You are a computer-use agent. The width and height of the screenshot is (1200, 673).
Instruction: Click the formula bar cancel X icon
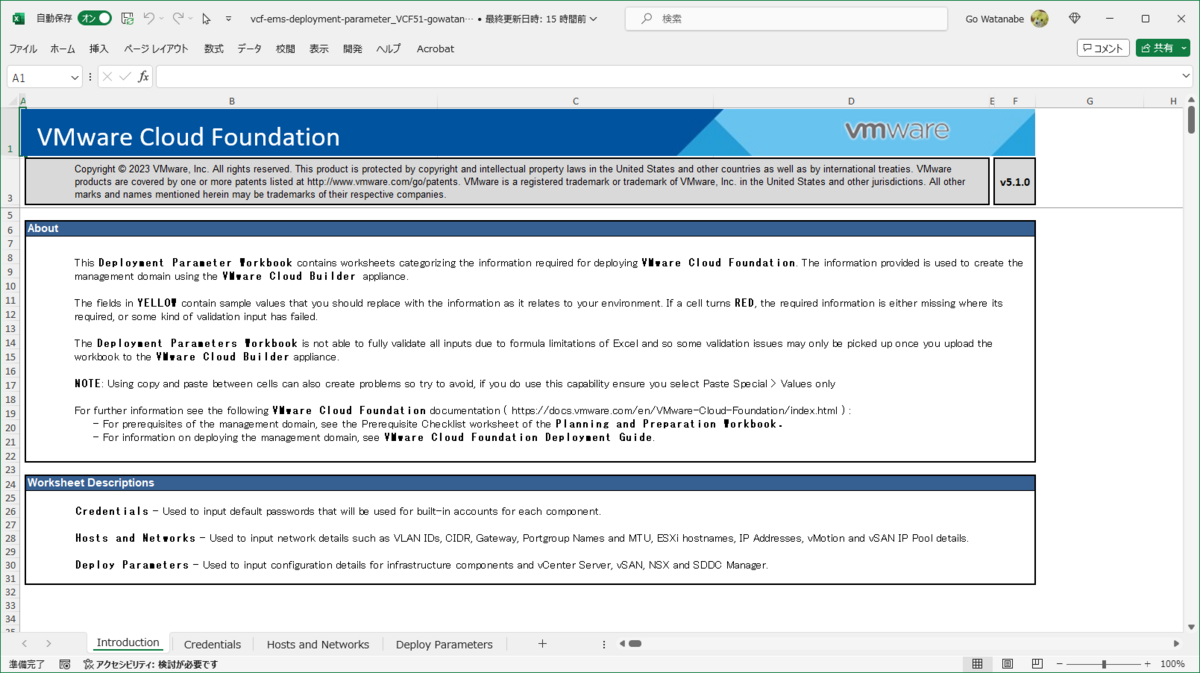107,77
